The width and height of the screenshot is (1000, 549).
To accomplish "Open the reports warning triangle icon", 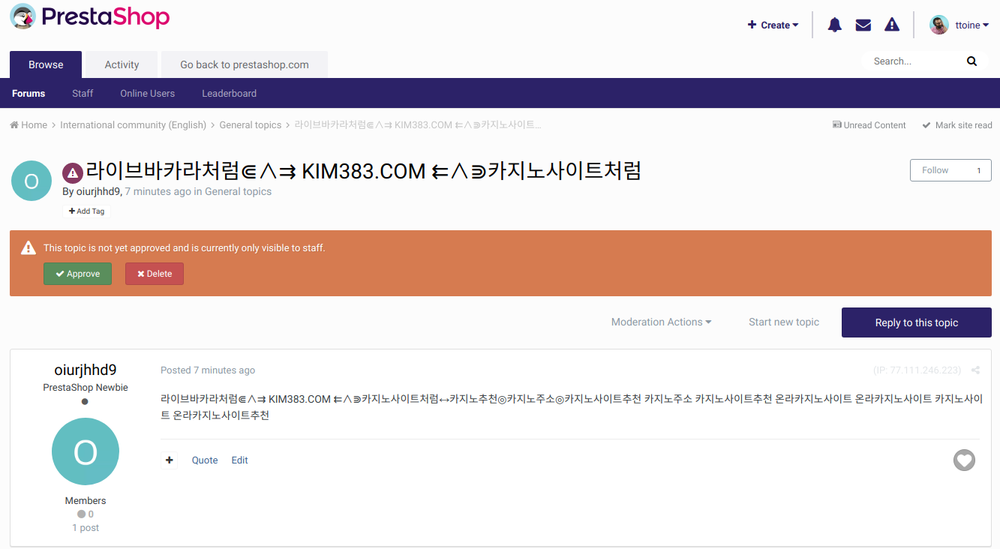I will pyautogui.click(x=892, y=25).
